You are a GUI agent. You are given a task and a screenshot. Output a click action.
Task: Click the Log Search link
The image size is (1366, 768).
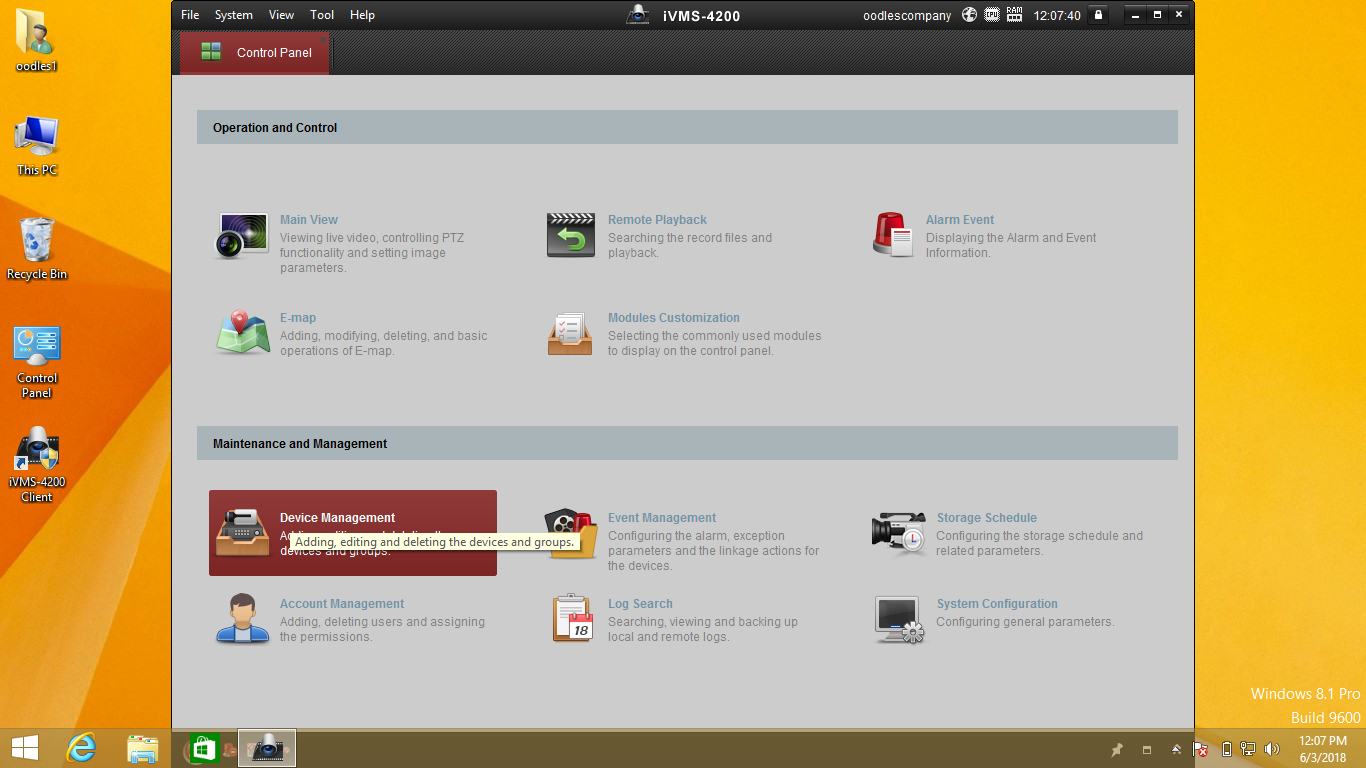tap(640, 604)
